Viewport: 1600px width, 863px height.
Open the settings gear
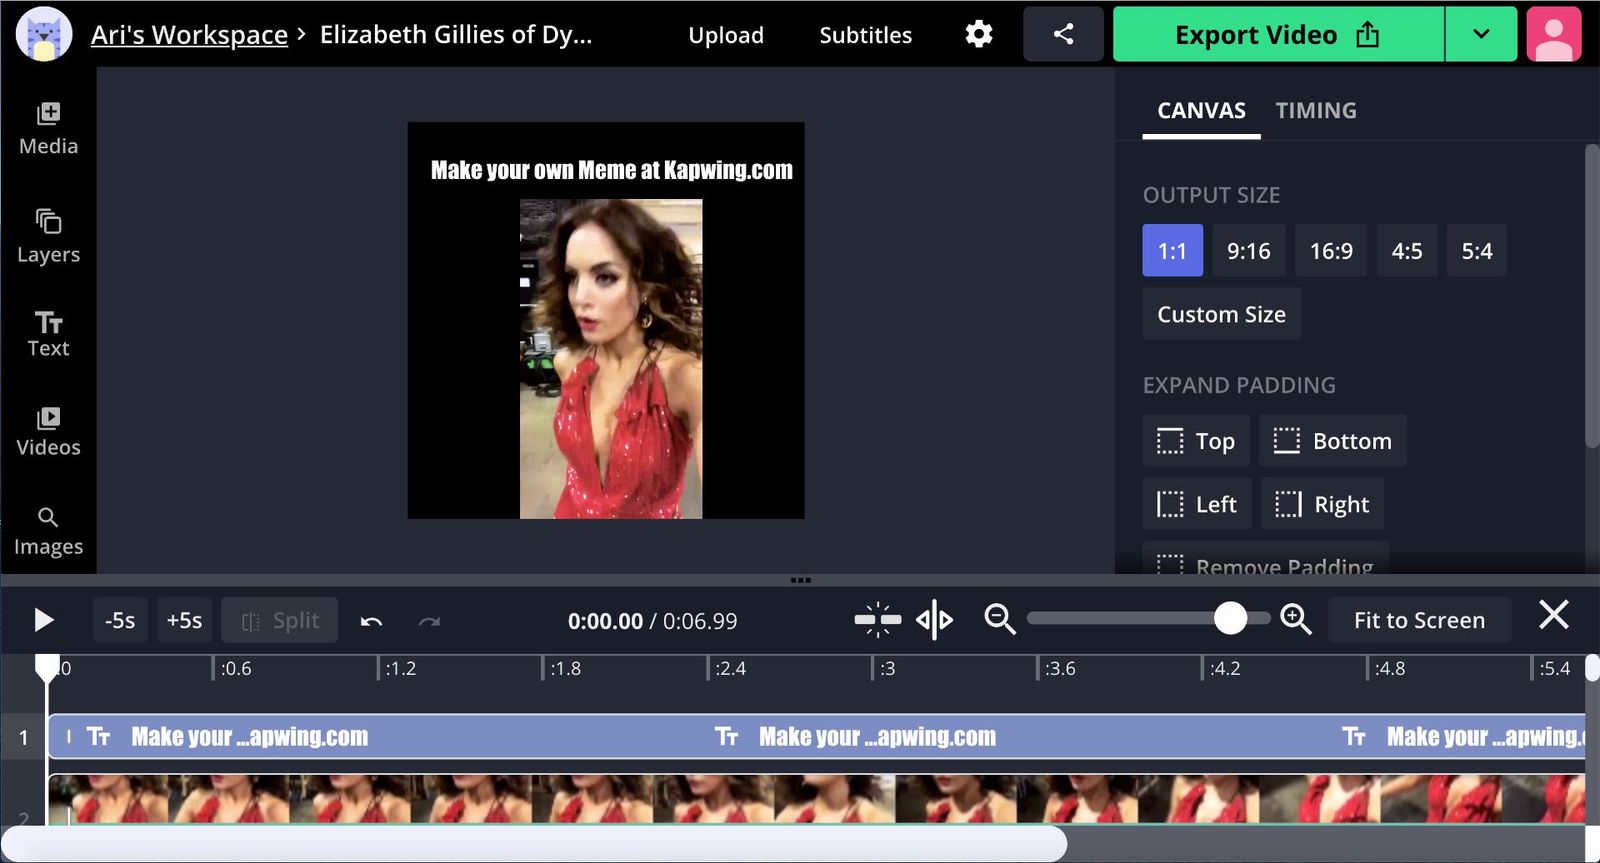pyautogui.click(x=978, y=34)
